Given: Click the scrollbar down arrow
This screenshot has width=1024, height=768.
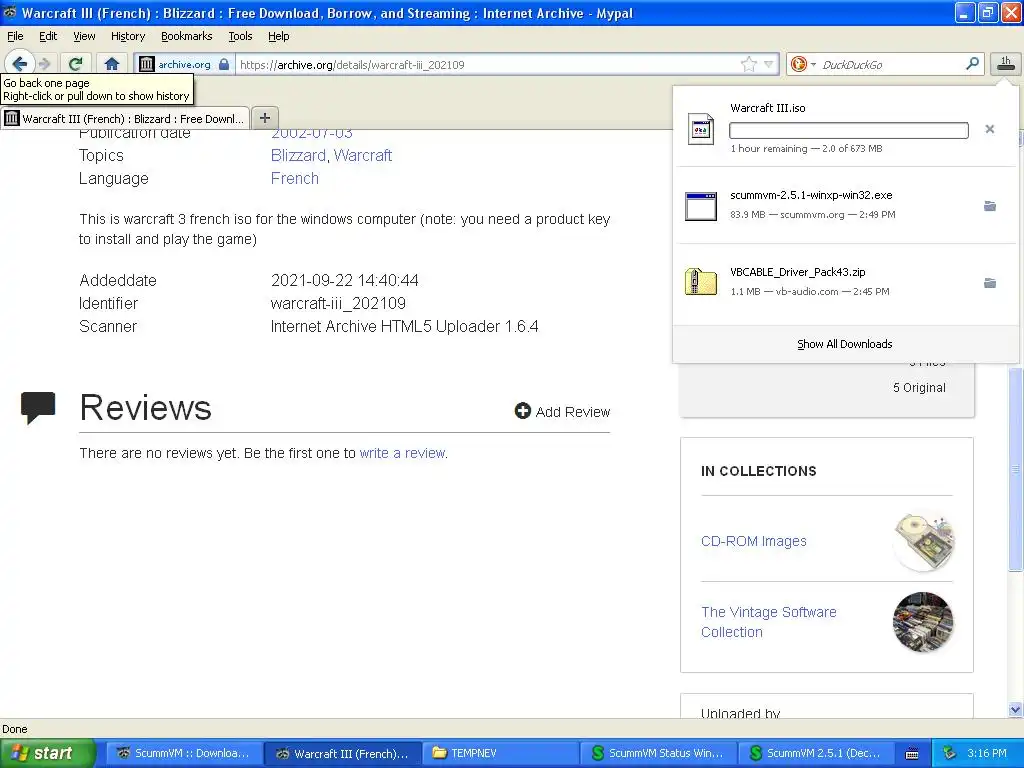Looking at the screenshot, I should (1015, 709).
